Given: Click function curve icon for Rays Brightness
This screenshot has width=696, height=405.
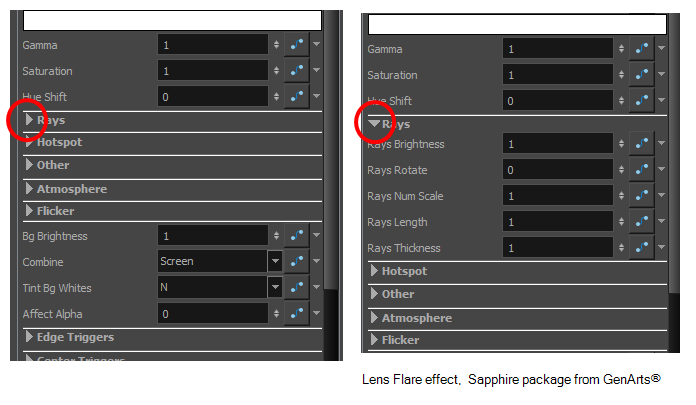Looking at the screenshot, I should [641, 143].
